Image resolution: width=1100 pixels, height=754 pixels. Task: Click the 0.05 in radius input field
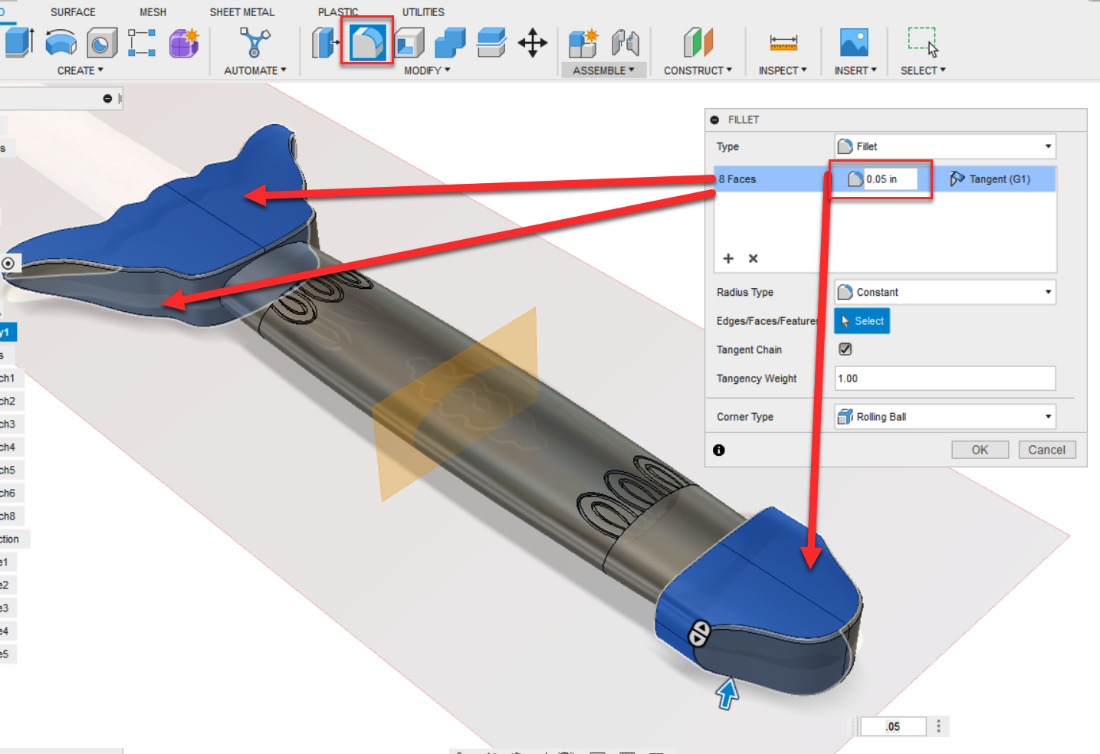coord(888,178)
